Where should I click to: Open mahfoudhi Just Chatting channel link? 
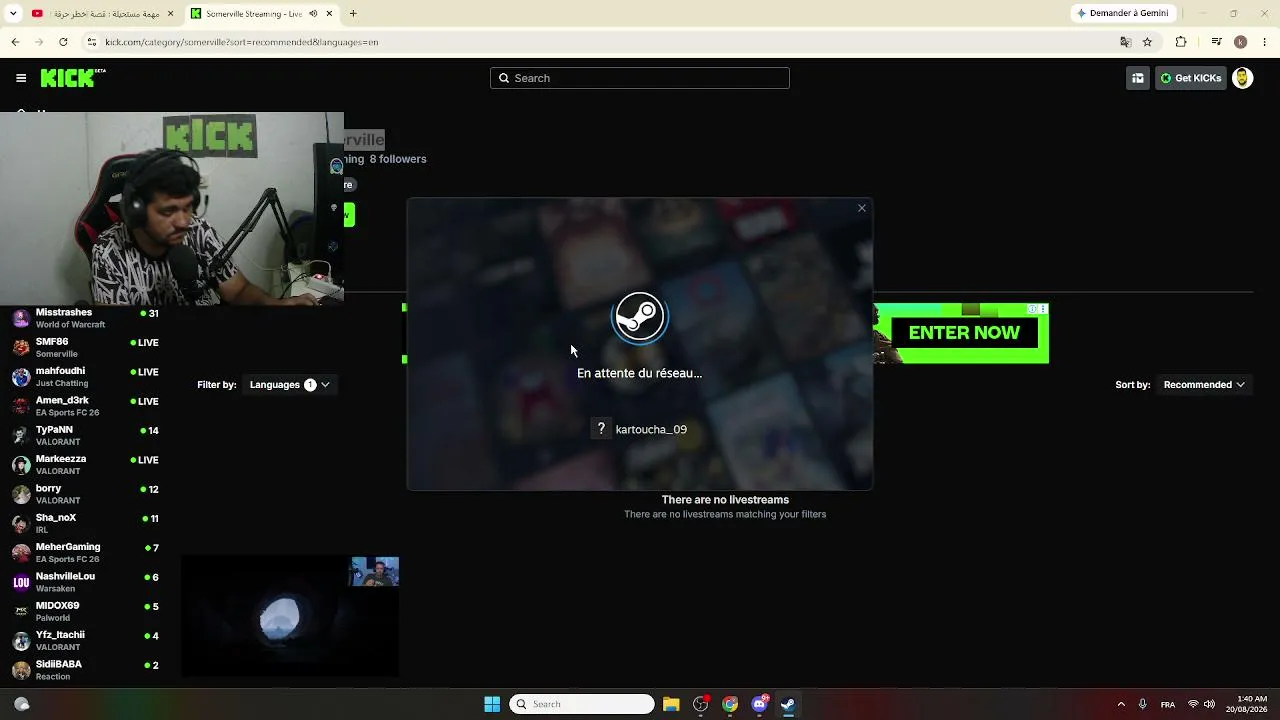click(84, 377)
